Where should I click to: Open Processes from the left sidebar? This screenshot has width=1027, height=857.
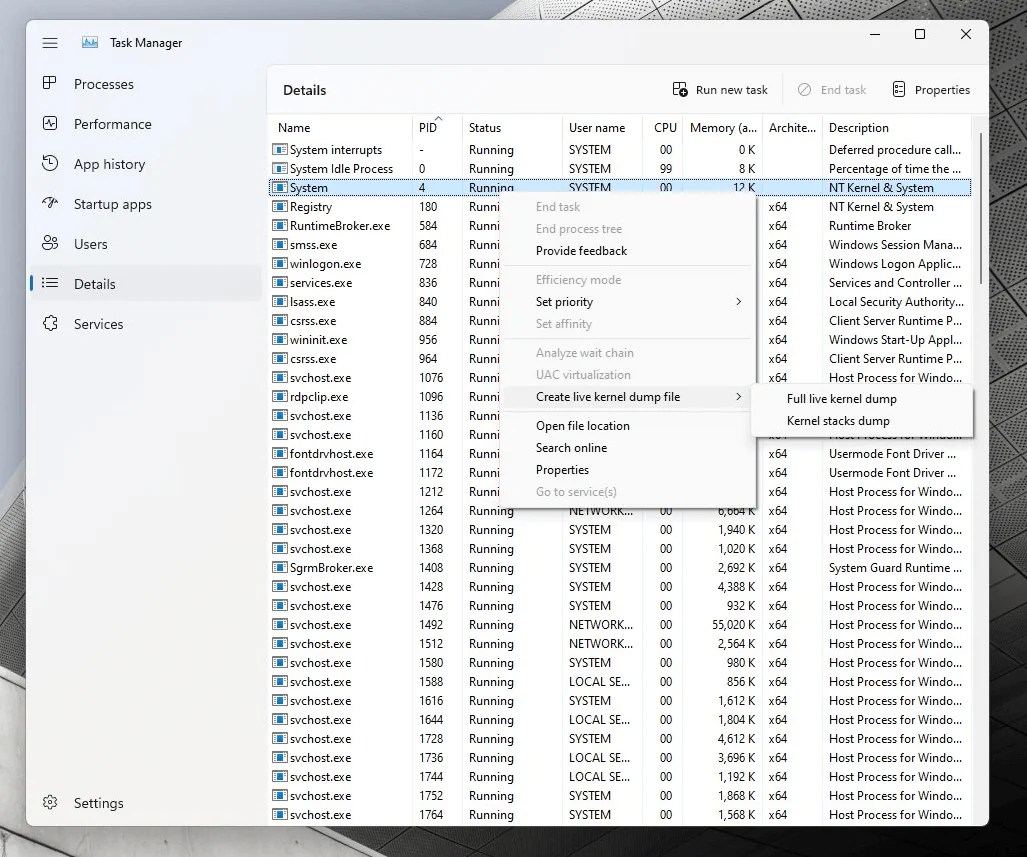(x=103, y=84)
